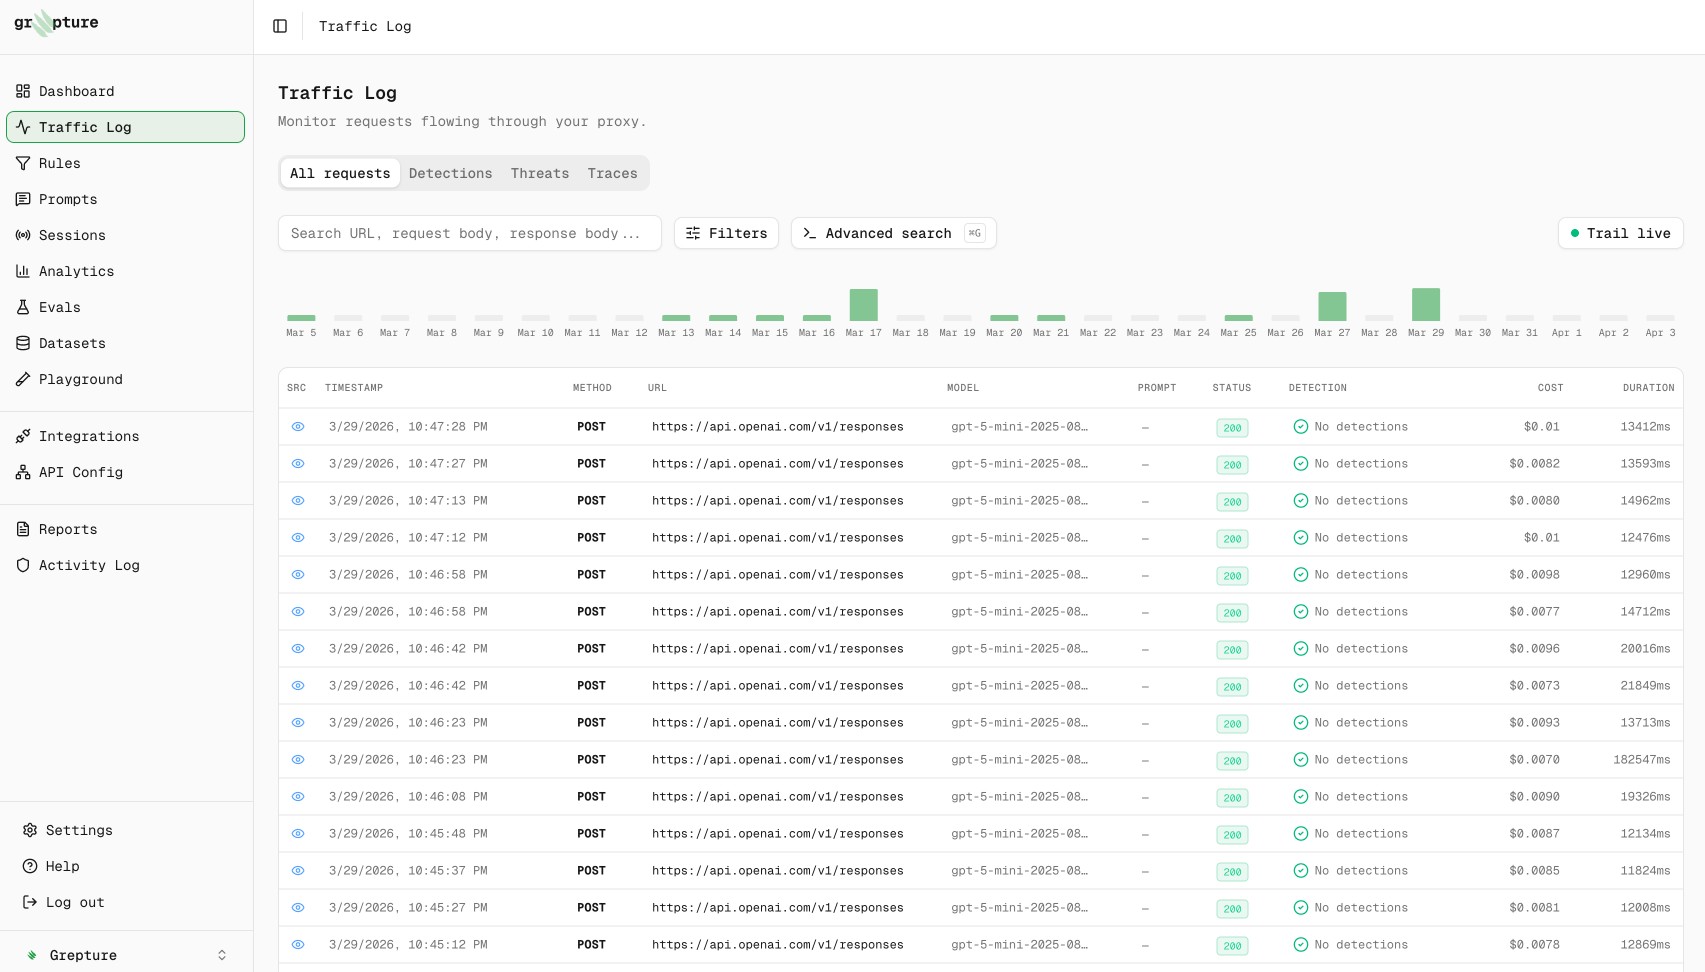Open Settings gear icon

click(x=30, y=830)
